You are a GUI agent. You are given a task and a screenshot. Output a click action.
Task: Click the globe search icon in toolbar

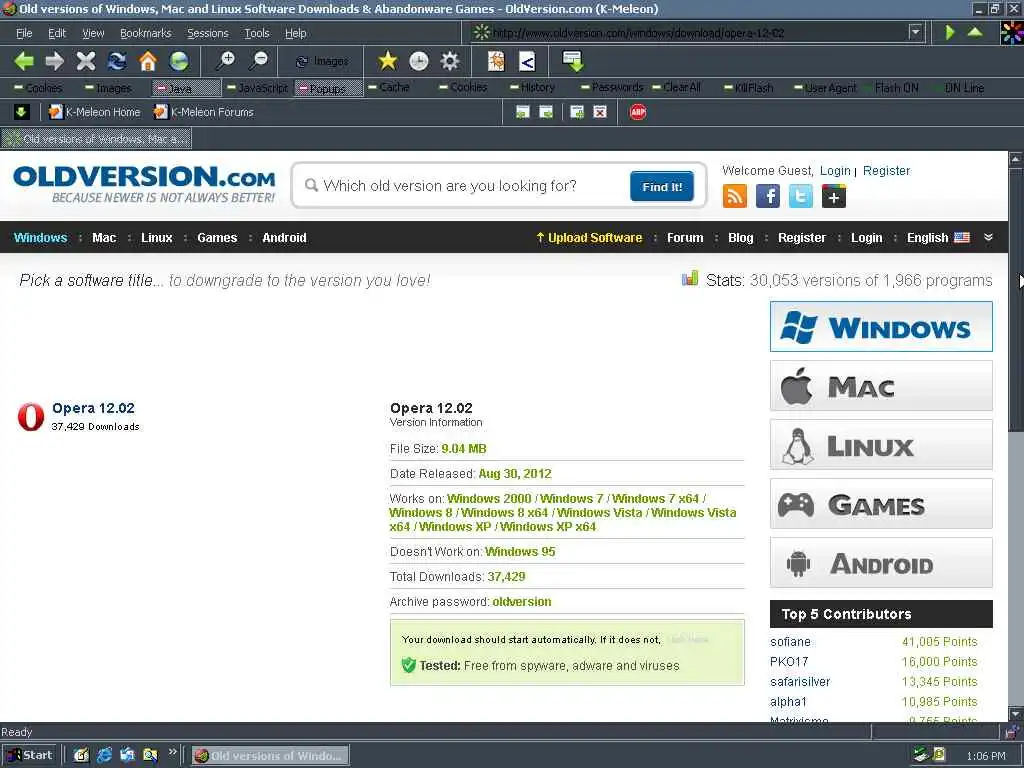click(x=179, y=61)
